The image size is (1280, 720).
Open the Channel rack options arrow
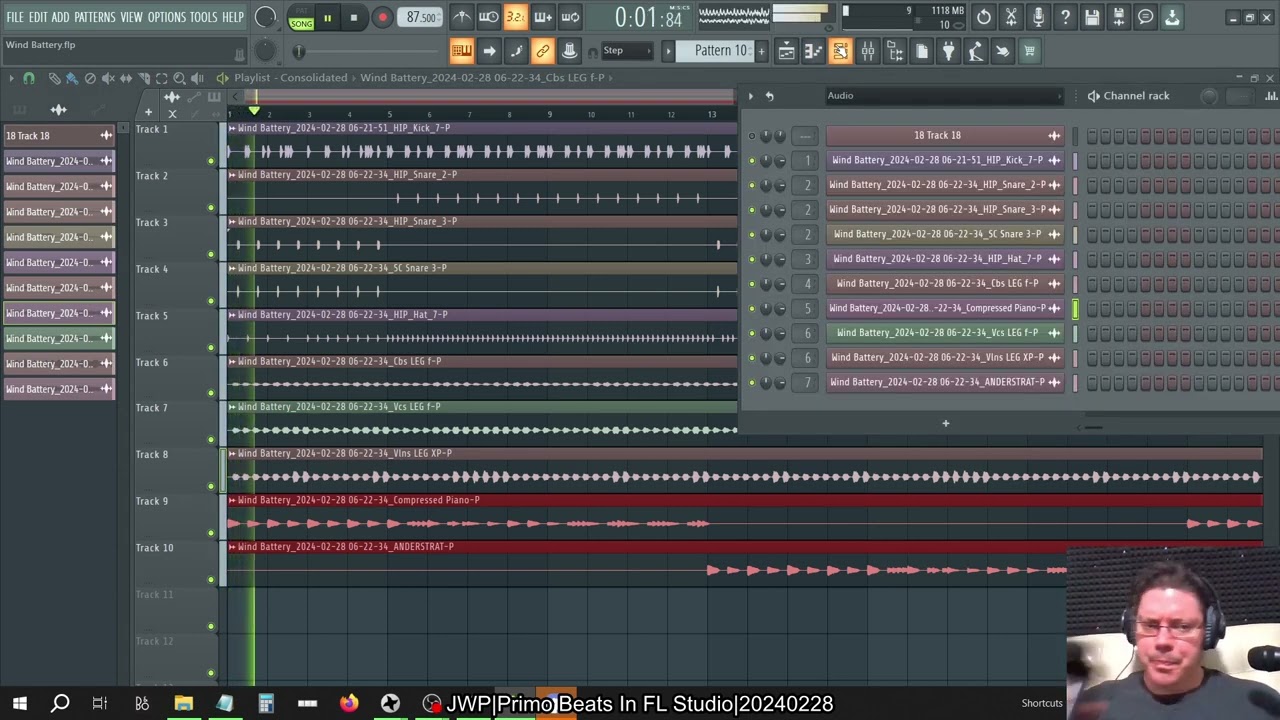point(751,96)
